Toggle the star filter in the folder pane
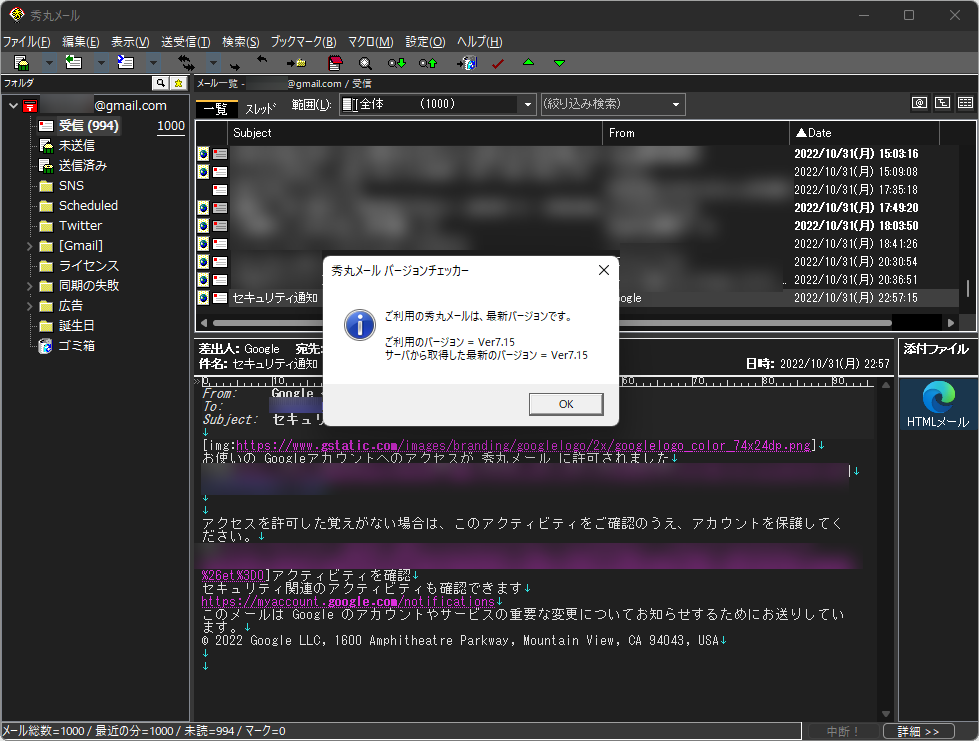Viewport: 979px width, 741px height. click(176, 81)
